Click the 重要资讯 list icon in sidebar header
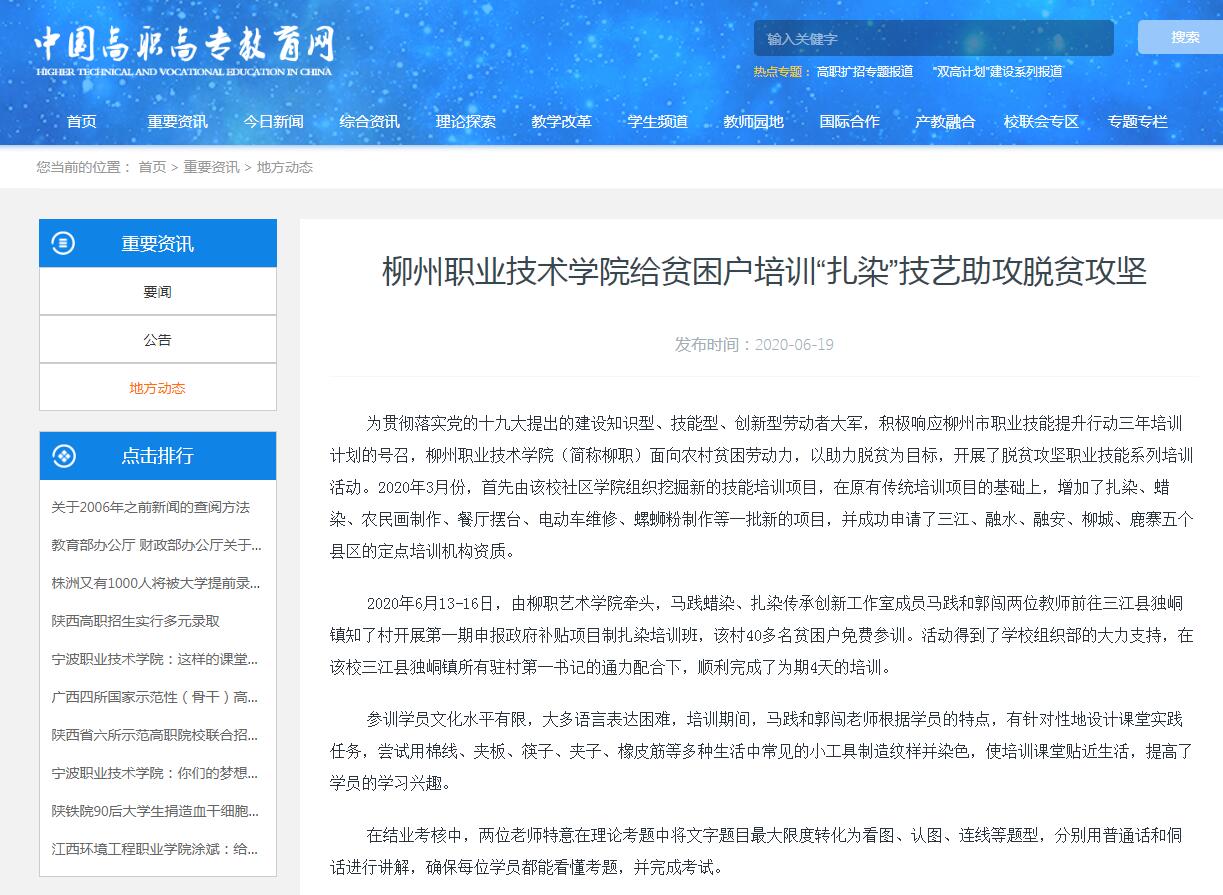The image size is (1223, 895). pos(64,243)
